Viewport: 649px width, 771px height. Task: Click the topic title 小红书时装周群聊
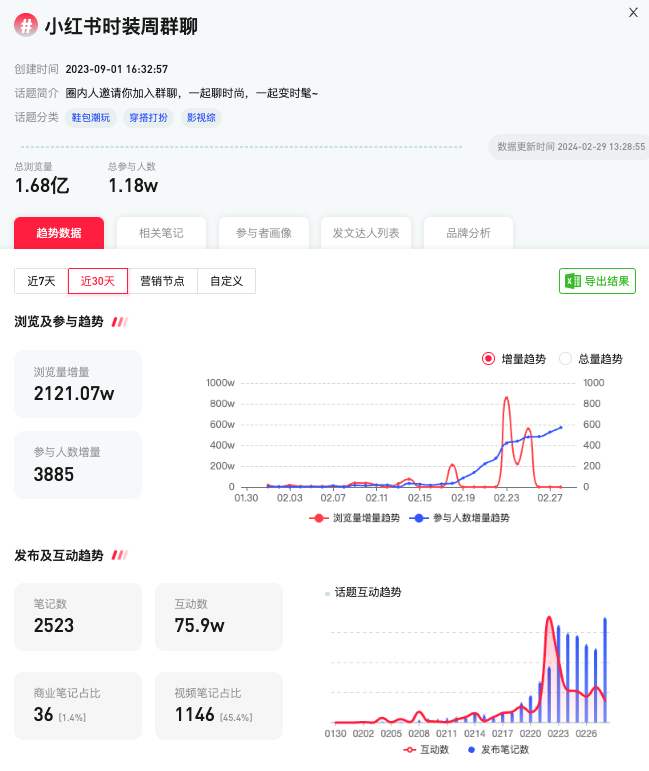(121, 26)
